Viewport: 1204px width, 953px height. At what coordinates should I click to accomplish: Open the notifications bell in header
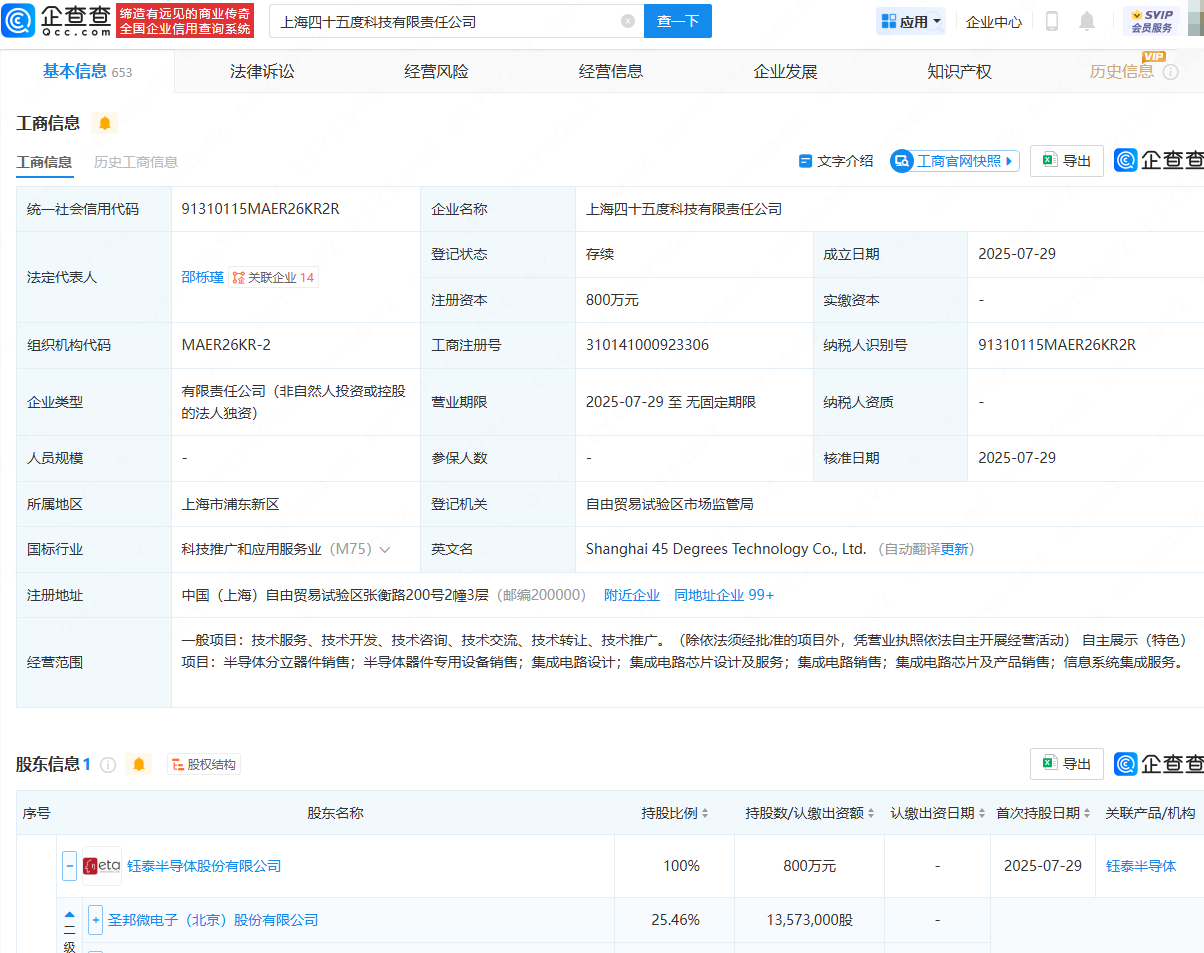(1087, 21)
